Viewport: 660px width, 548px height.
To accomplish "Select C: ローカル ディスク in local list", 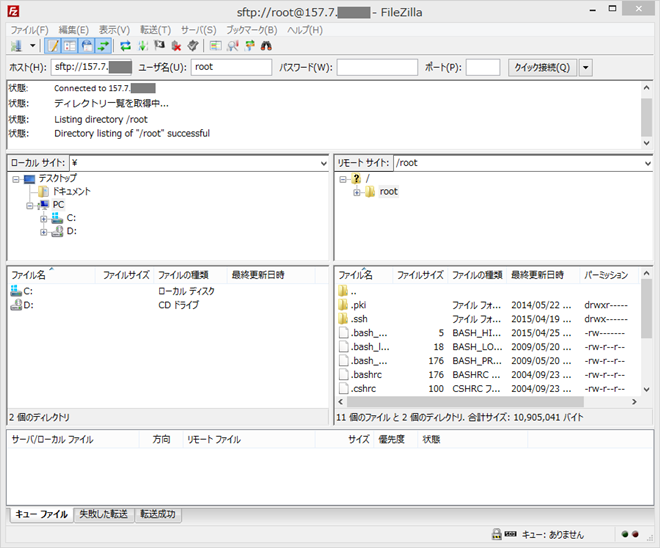I will [x=168, y=291].
